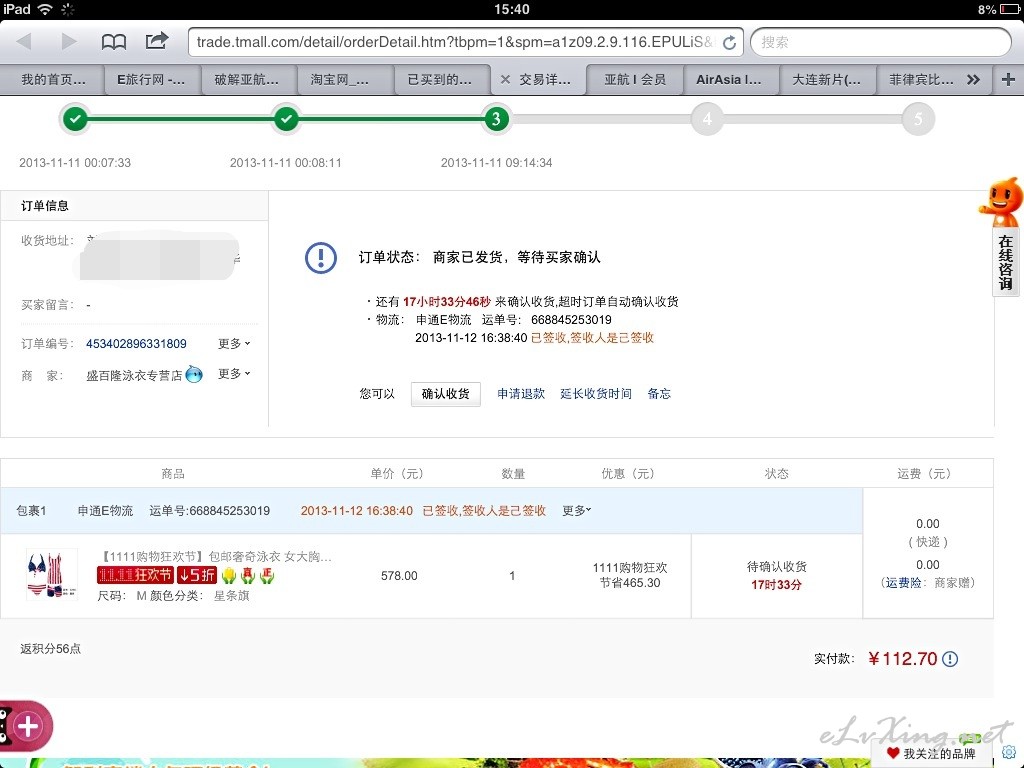Switch to the 我的首页 tab
The image size is (1024, 768).
[53, 80]
